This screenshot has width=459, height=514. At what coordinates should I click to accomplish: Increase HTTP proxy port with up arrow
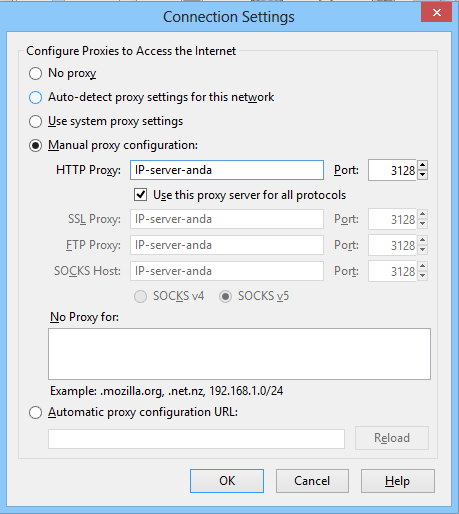pyautogui.click(x=423, y=165)
